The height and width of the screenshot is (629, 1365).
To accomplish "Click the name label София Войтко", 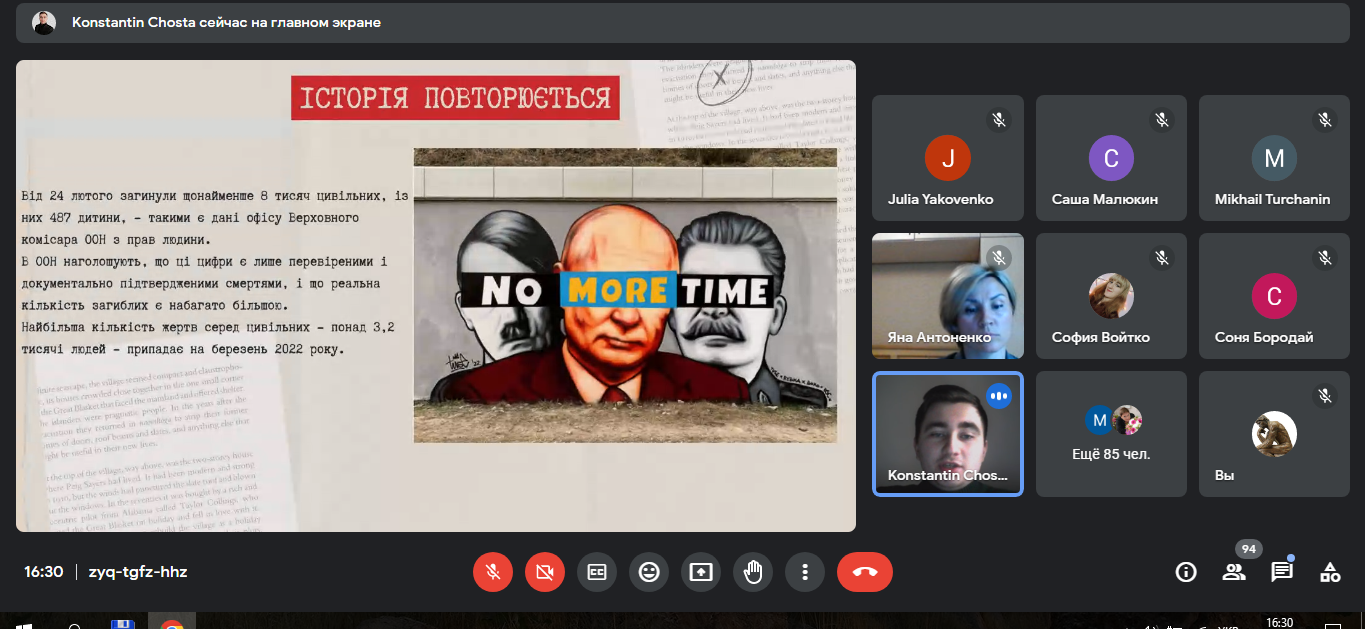I will [x=1101, y=337].
